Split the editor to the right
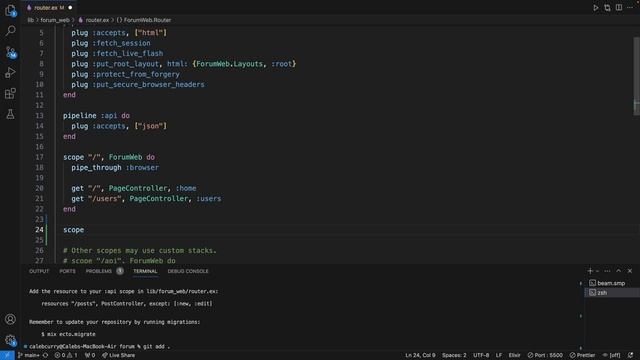Image resolution: width=640 pixels, height=360 pixels. 619,8
